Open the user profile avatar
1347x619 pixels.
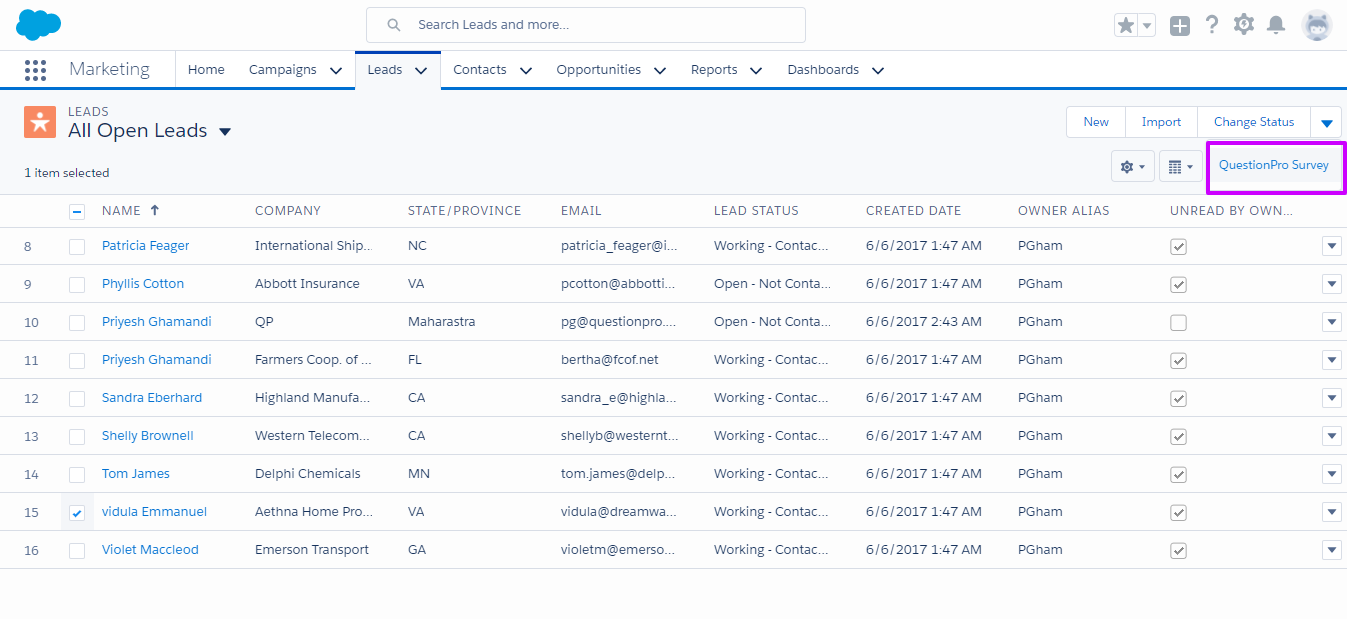click(1317, 26)
